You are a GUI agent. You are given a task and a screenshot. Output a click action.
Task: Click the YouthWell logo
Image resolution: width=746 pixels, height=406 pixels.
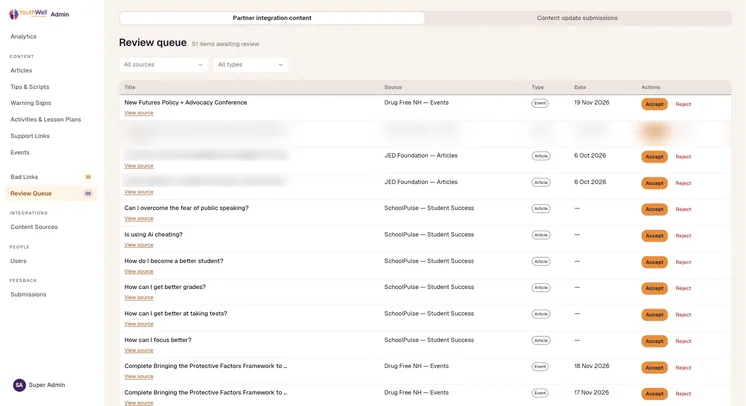(x=28, y=14)
